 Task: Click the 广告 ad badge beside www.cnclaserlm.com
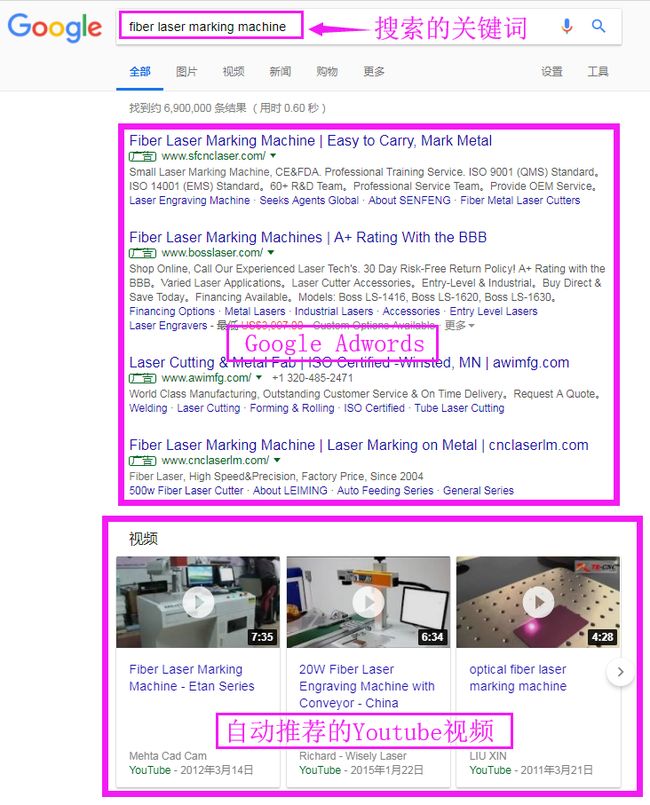click(x=142, y=461)
